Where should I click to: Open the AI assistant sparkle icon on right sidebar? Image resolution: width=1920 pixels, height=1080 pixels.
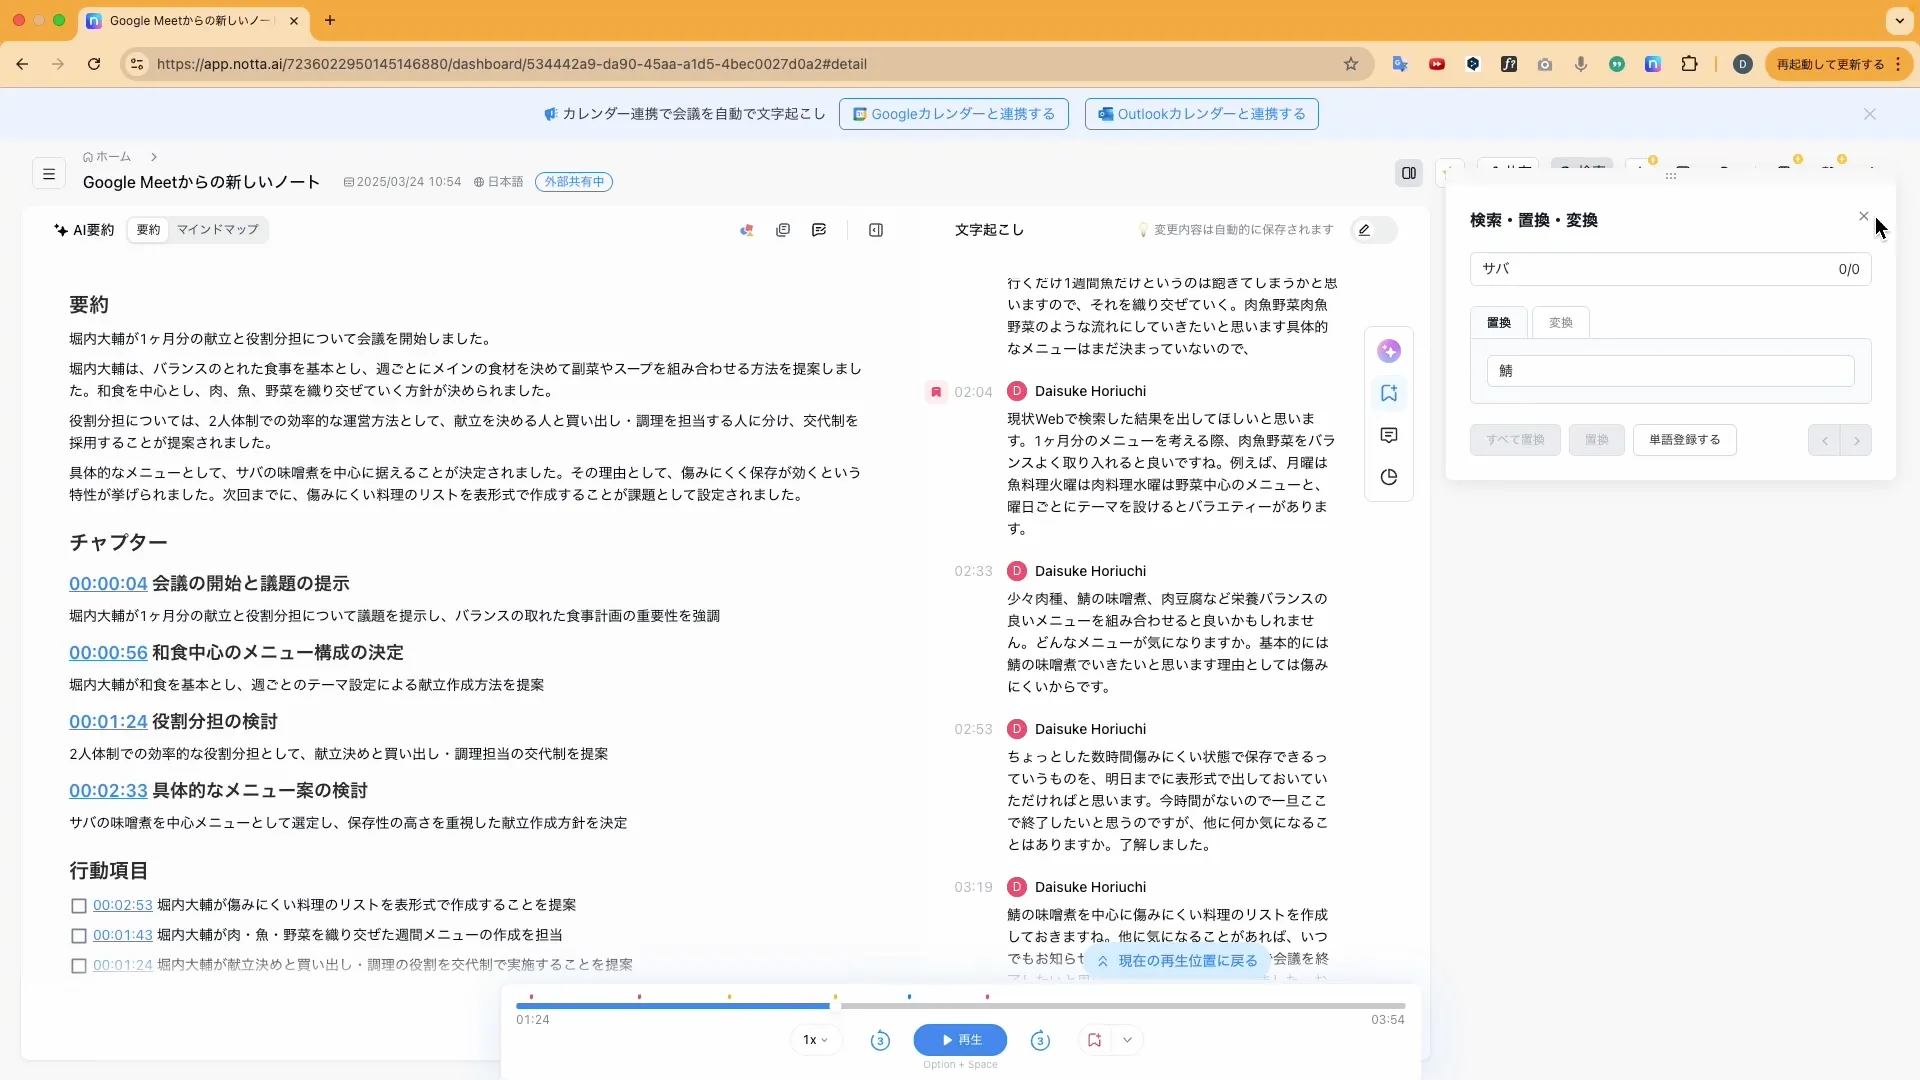tap(1389, 351)
